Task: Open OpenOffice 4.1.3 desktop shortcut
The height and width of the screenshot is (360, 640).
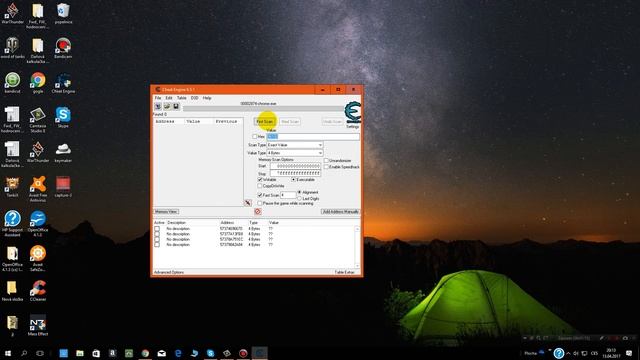Action: (x=38, y=224)
